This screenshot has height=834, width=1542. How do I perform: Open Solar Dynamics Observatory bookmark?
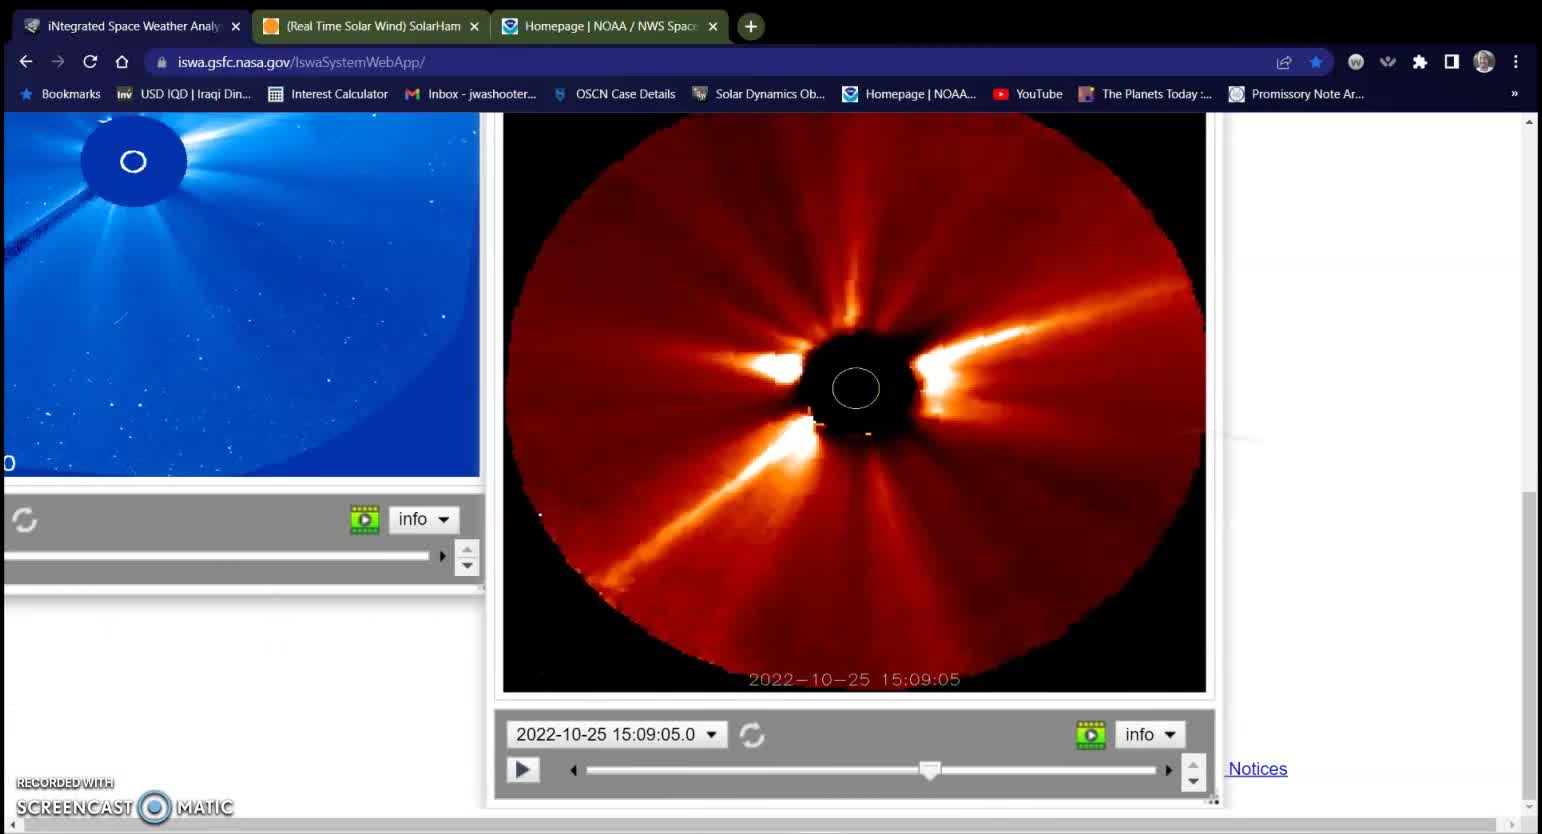pyautogui.click(x=759, y=94)
